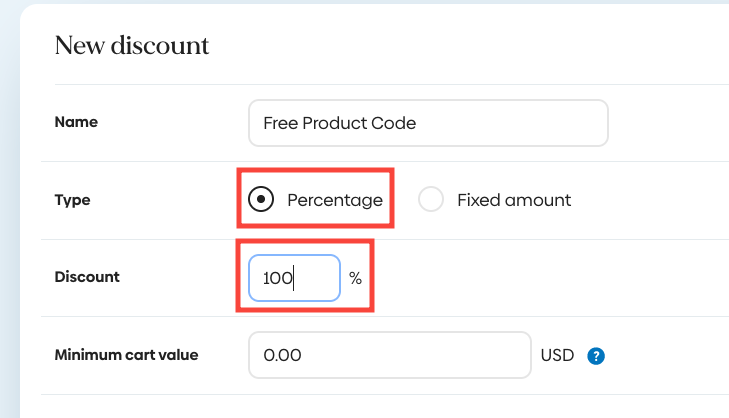
Task: Click the % suffix after Discount field
Action: [355, 277]
